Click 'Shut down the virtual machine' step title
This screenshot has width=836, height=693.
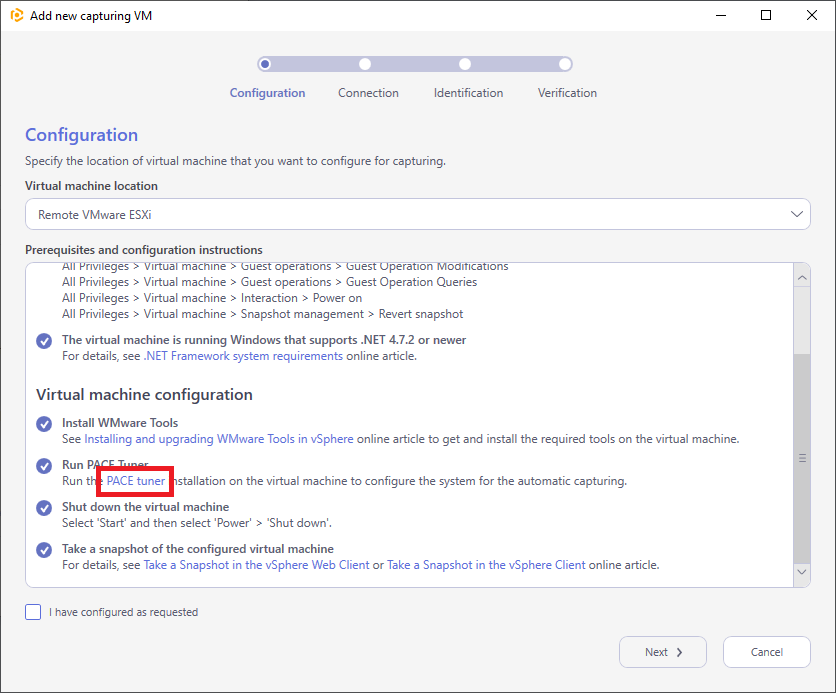pos(146,507)
